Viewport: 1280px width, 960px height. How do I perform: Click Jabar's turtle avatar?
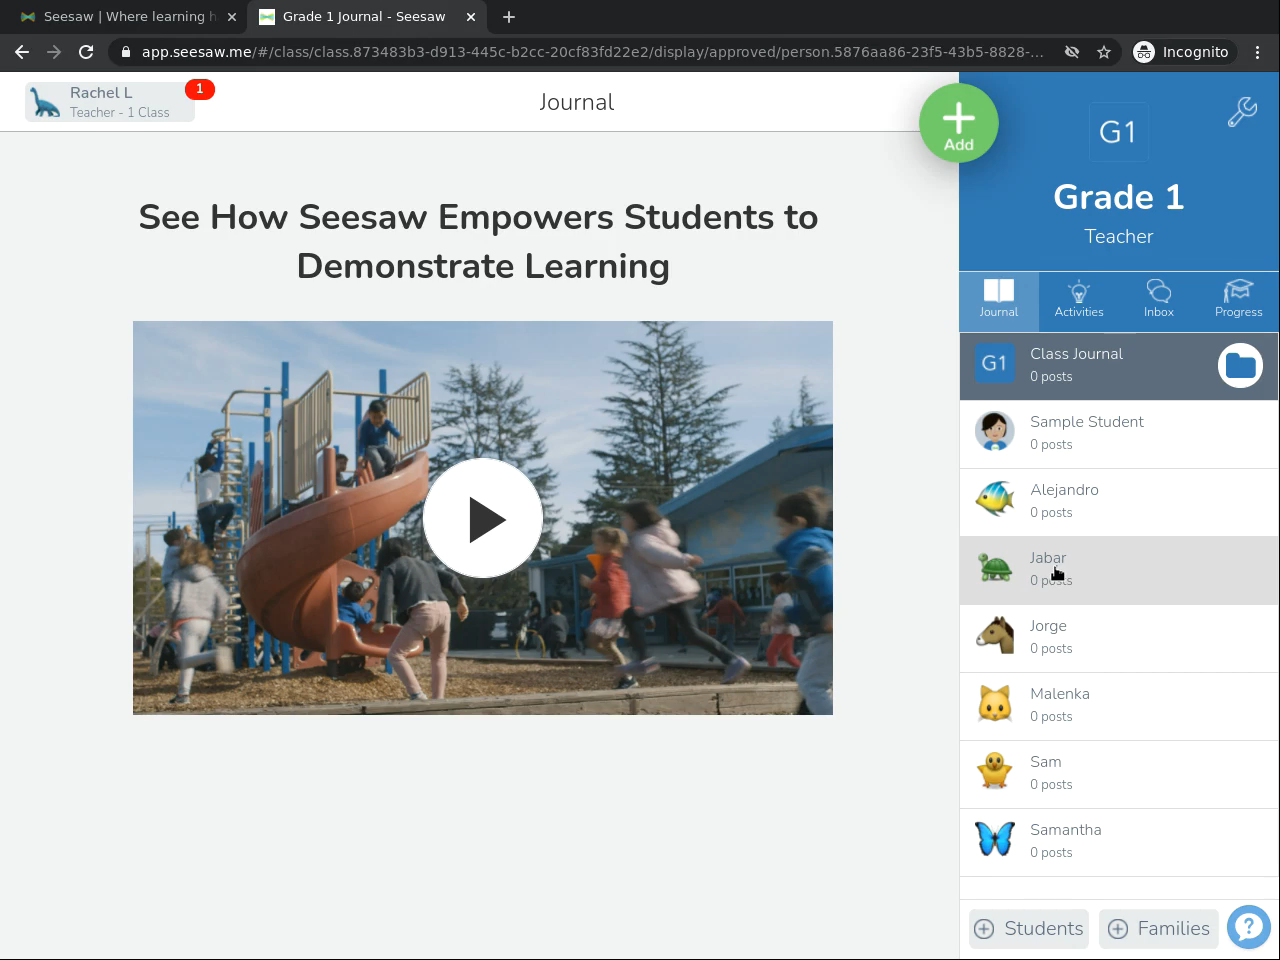coord(995,567)
